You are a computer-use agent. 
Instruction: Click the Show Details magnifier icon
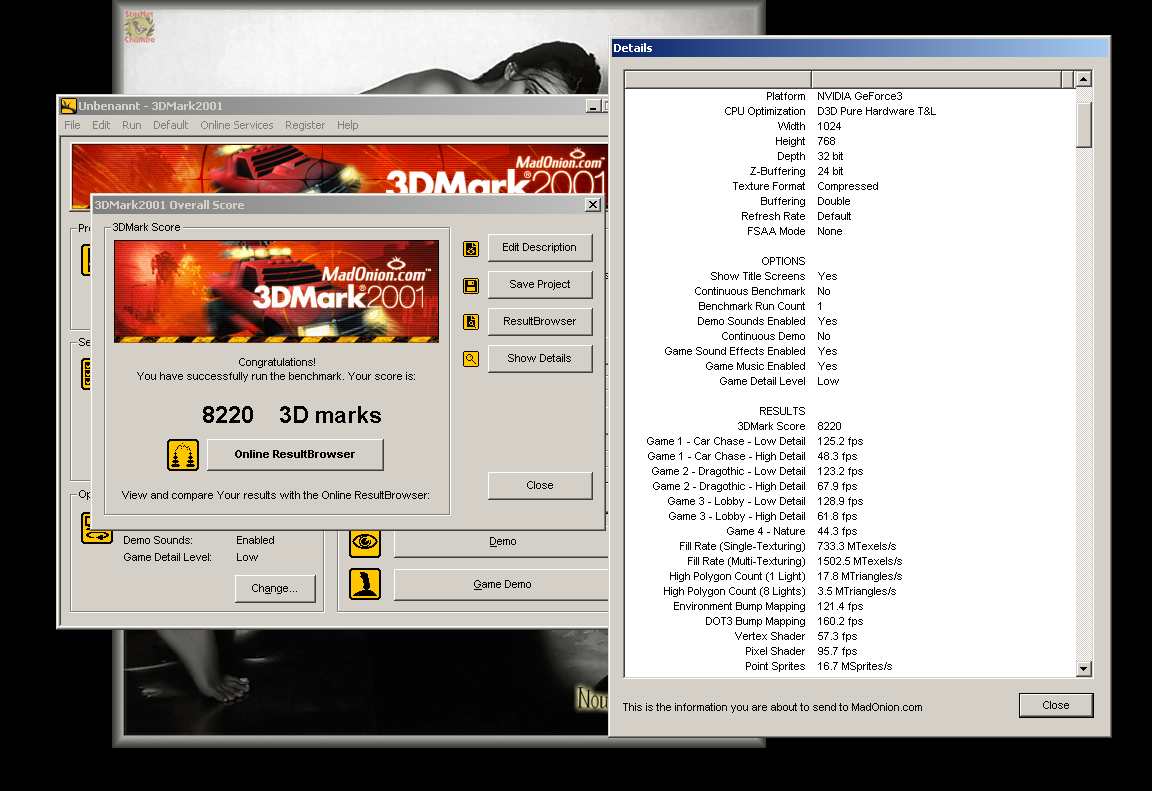(x=471, y=358)
